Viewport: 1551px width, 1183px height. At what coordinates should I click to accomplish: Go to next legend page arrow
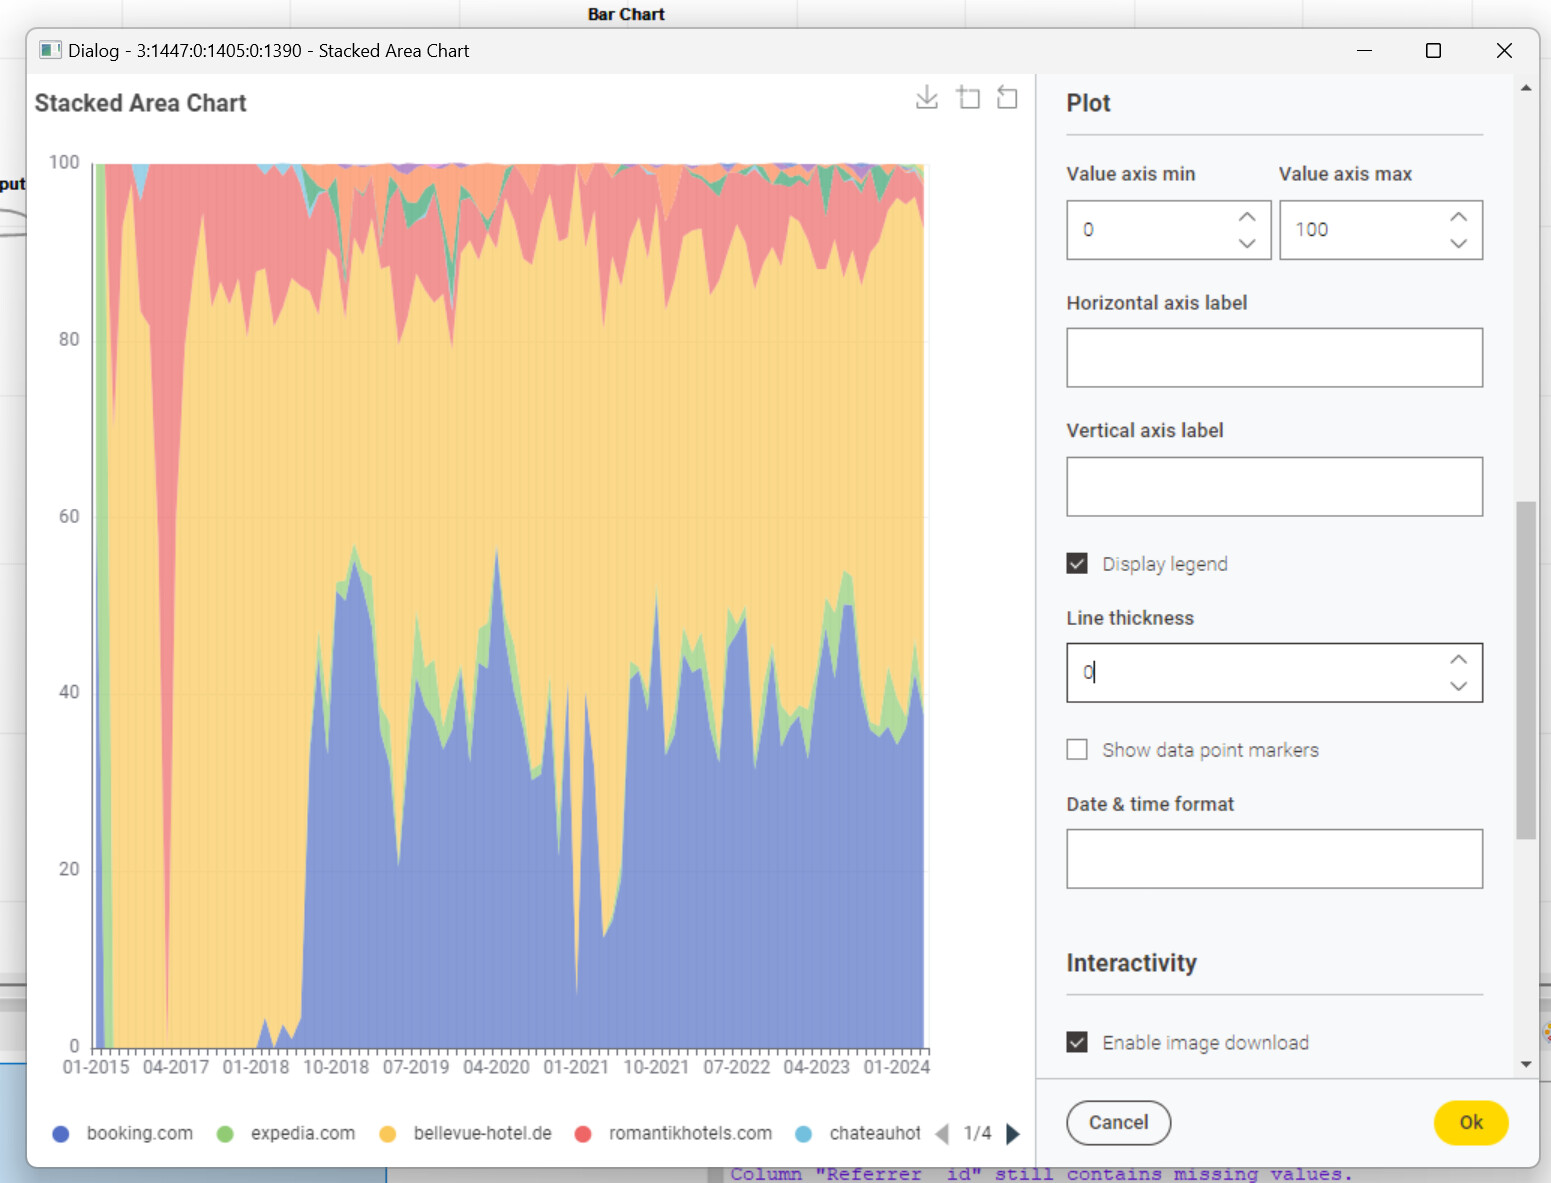pos(1013,1133)
